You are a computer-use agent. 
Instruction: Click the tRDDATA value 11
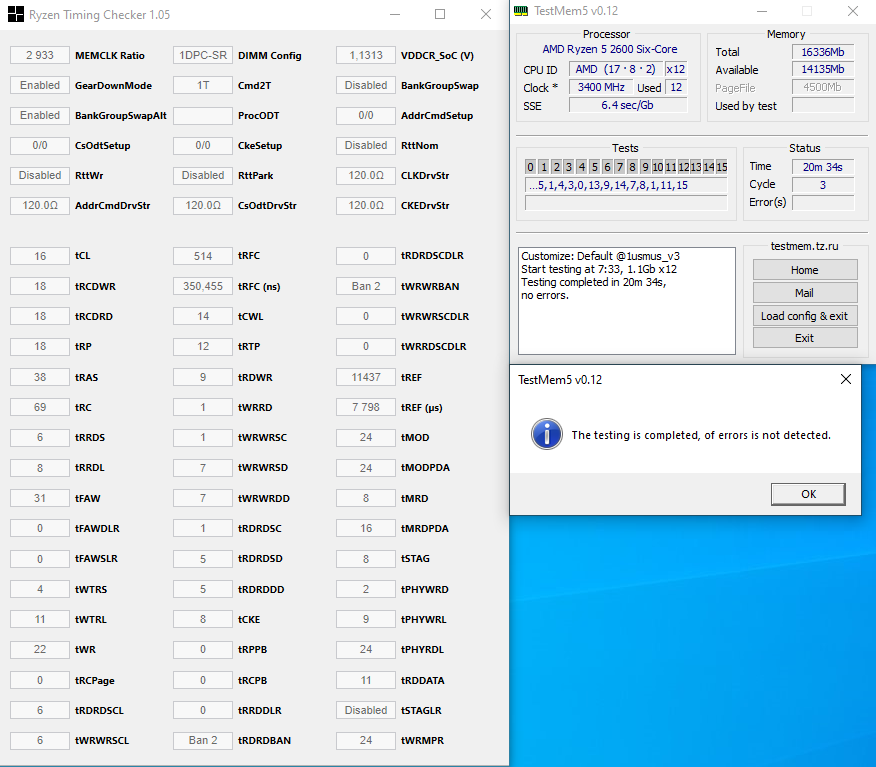366,680
